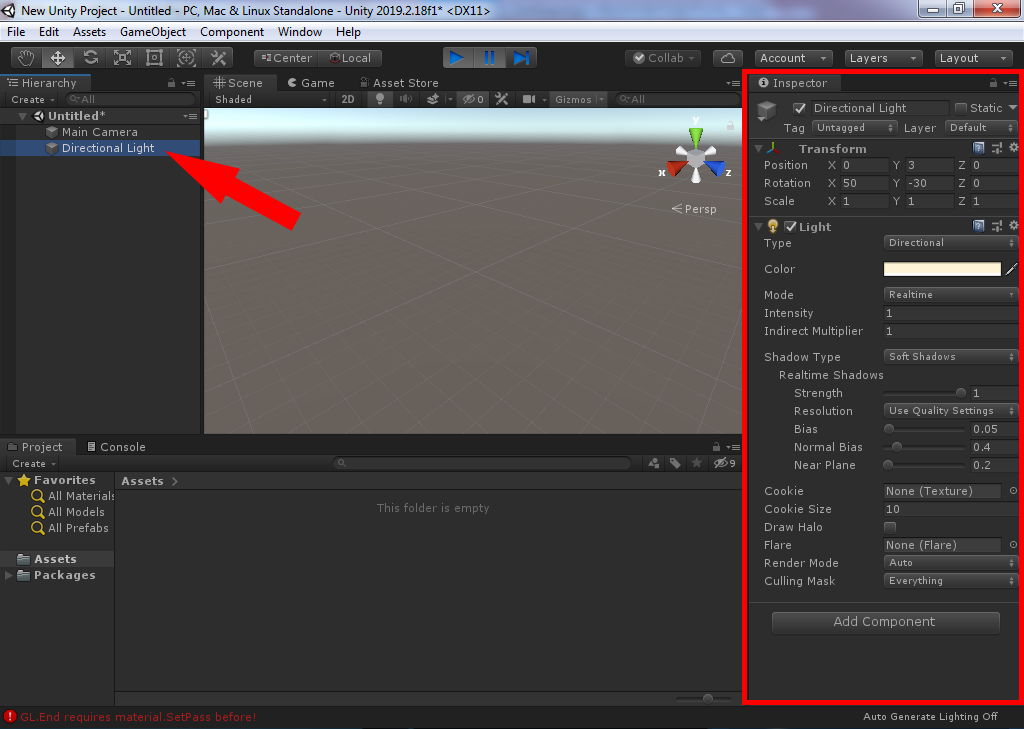This screenshot has width=1024, height=729.
Task: Toggle scene lighting bulb icon
Action: point(380,99)
